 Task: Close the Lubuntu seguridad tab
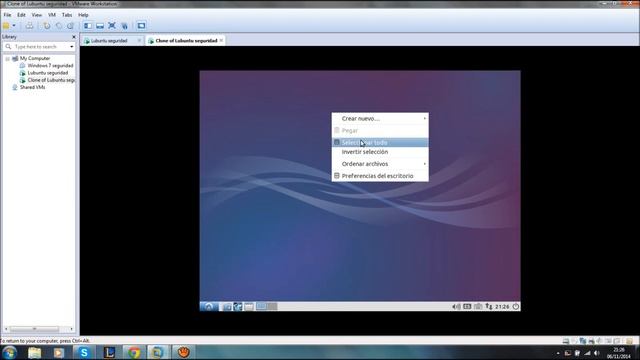[140, 40]
